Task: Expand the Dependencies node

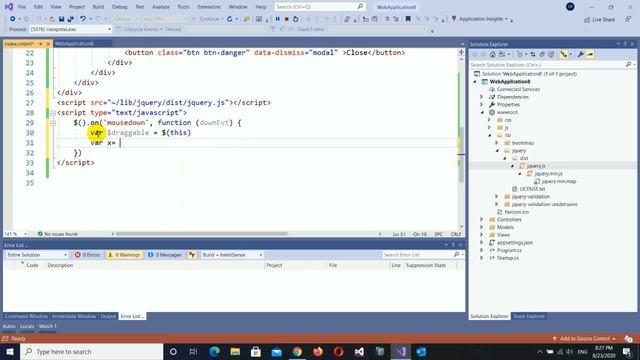Action: point(482,97)
